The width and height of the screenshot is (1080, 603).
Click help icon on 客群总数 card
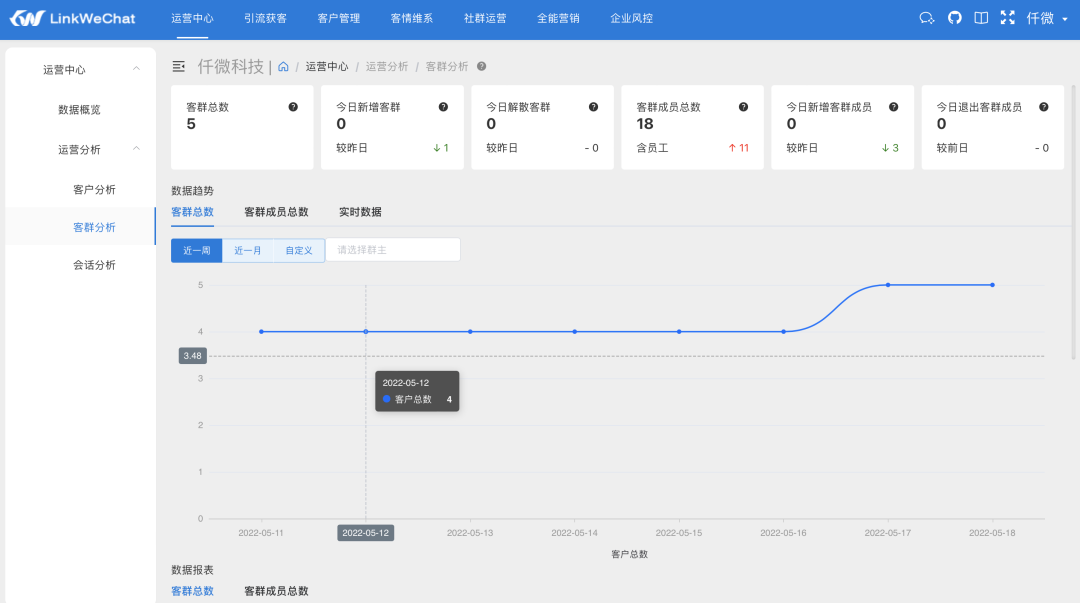pos(293,107)
